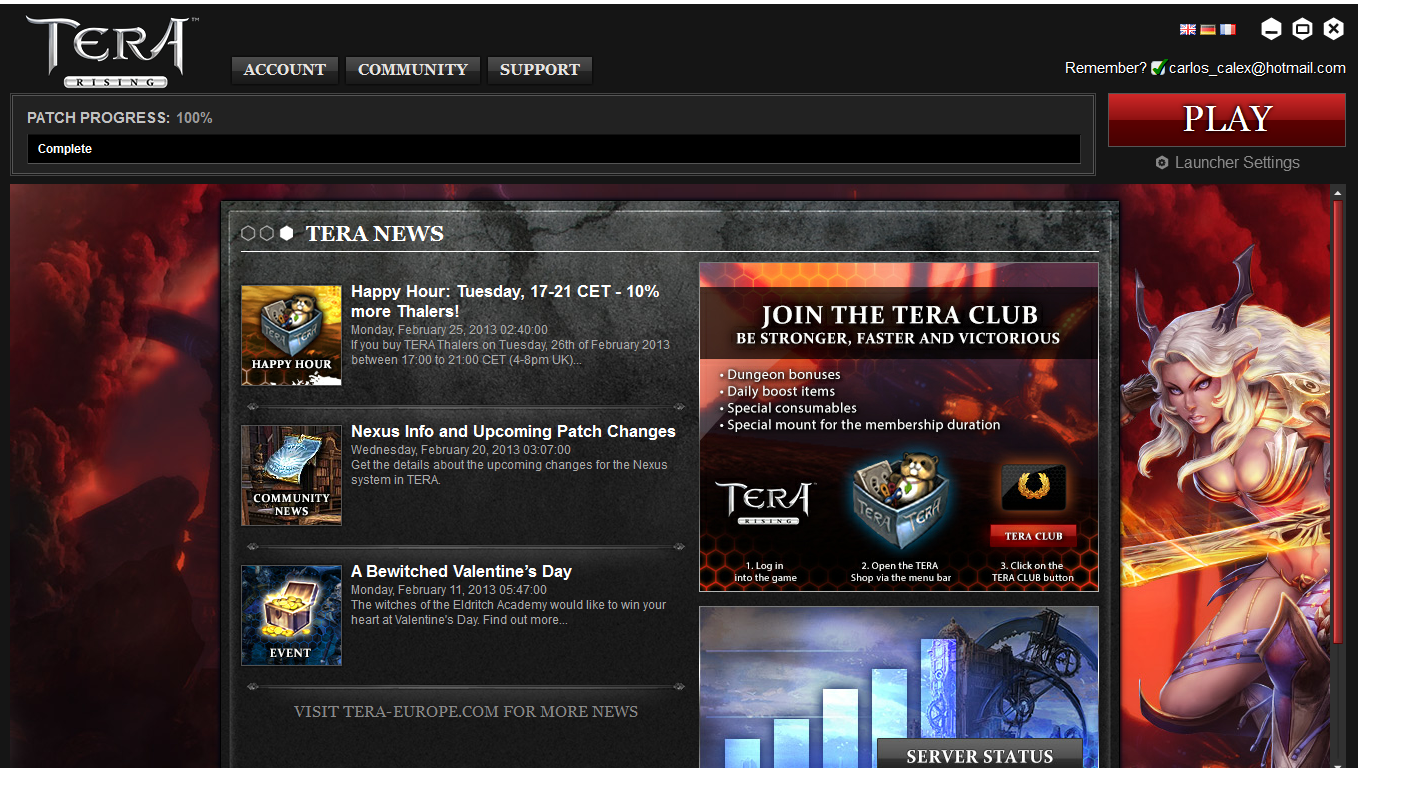Open the Event treasure chest thumbnail
Screen dimensions: 1416x802
click(291, 615)
